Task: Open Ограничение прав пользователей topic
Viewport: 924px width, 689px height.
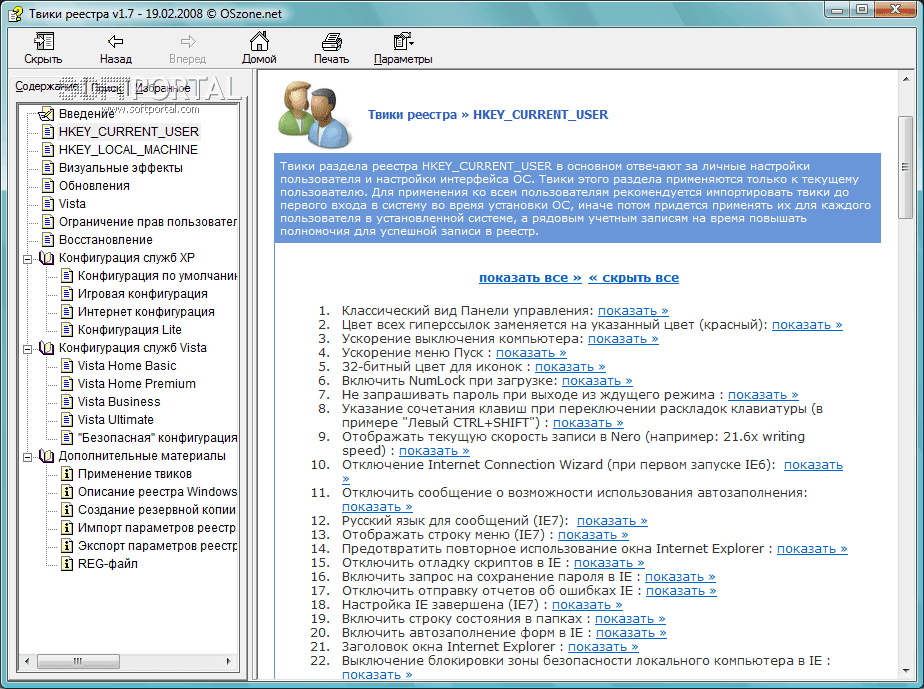Action: (147, 222)
